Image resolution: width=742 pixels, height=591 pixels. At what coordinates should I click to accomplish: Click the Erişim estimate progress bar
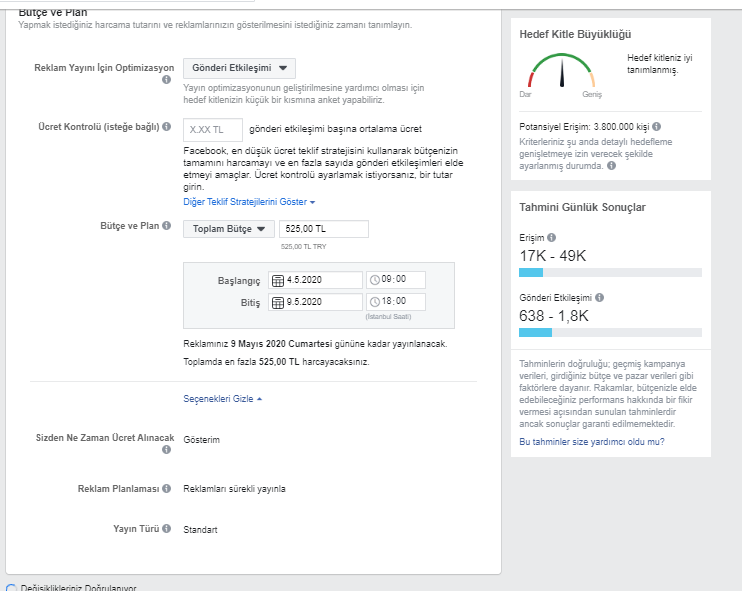pos(610,273)
